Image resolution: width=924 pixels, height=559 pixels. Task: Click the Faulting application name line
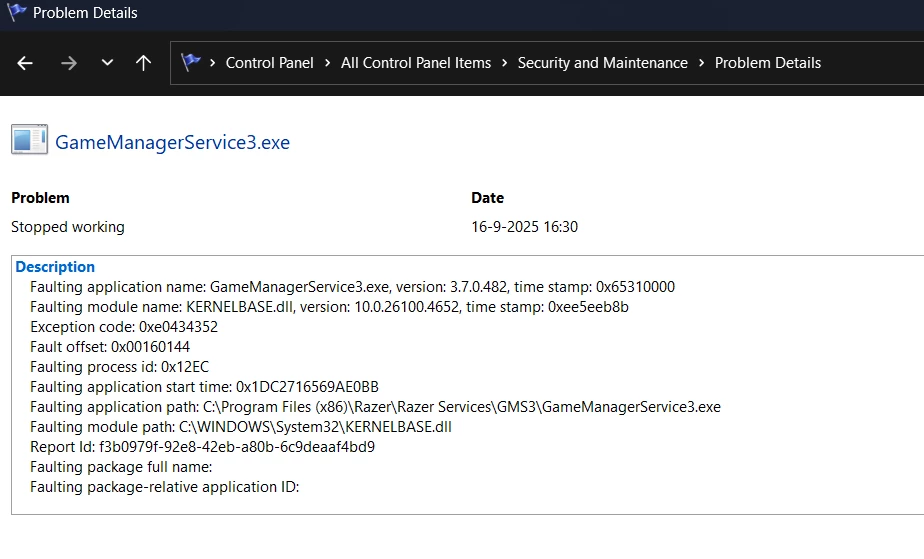tap(352, 287)
